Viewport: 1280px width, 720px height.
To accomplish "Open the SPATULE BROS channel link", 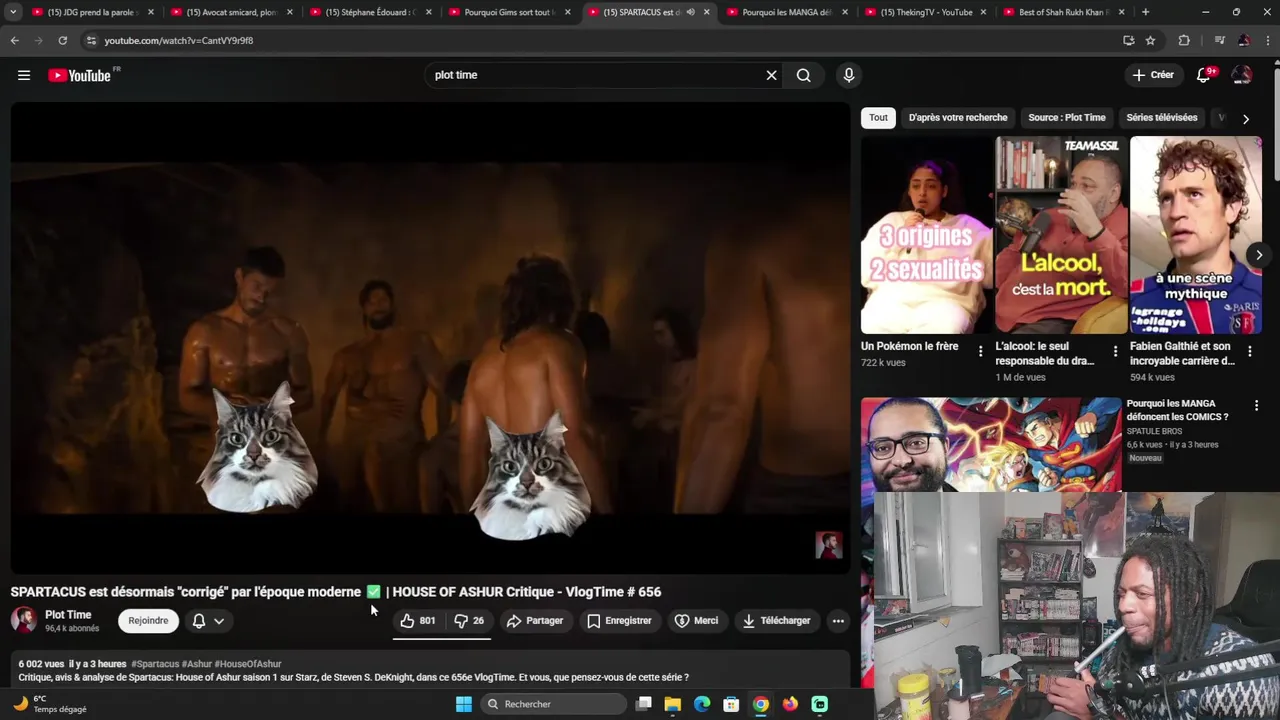I will (1154, 432).
